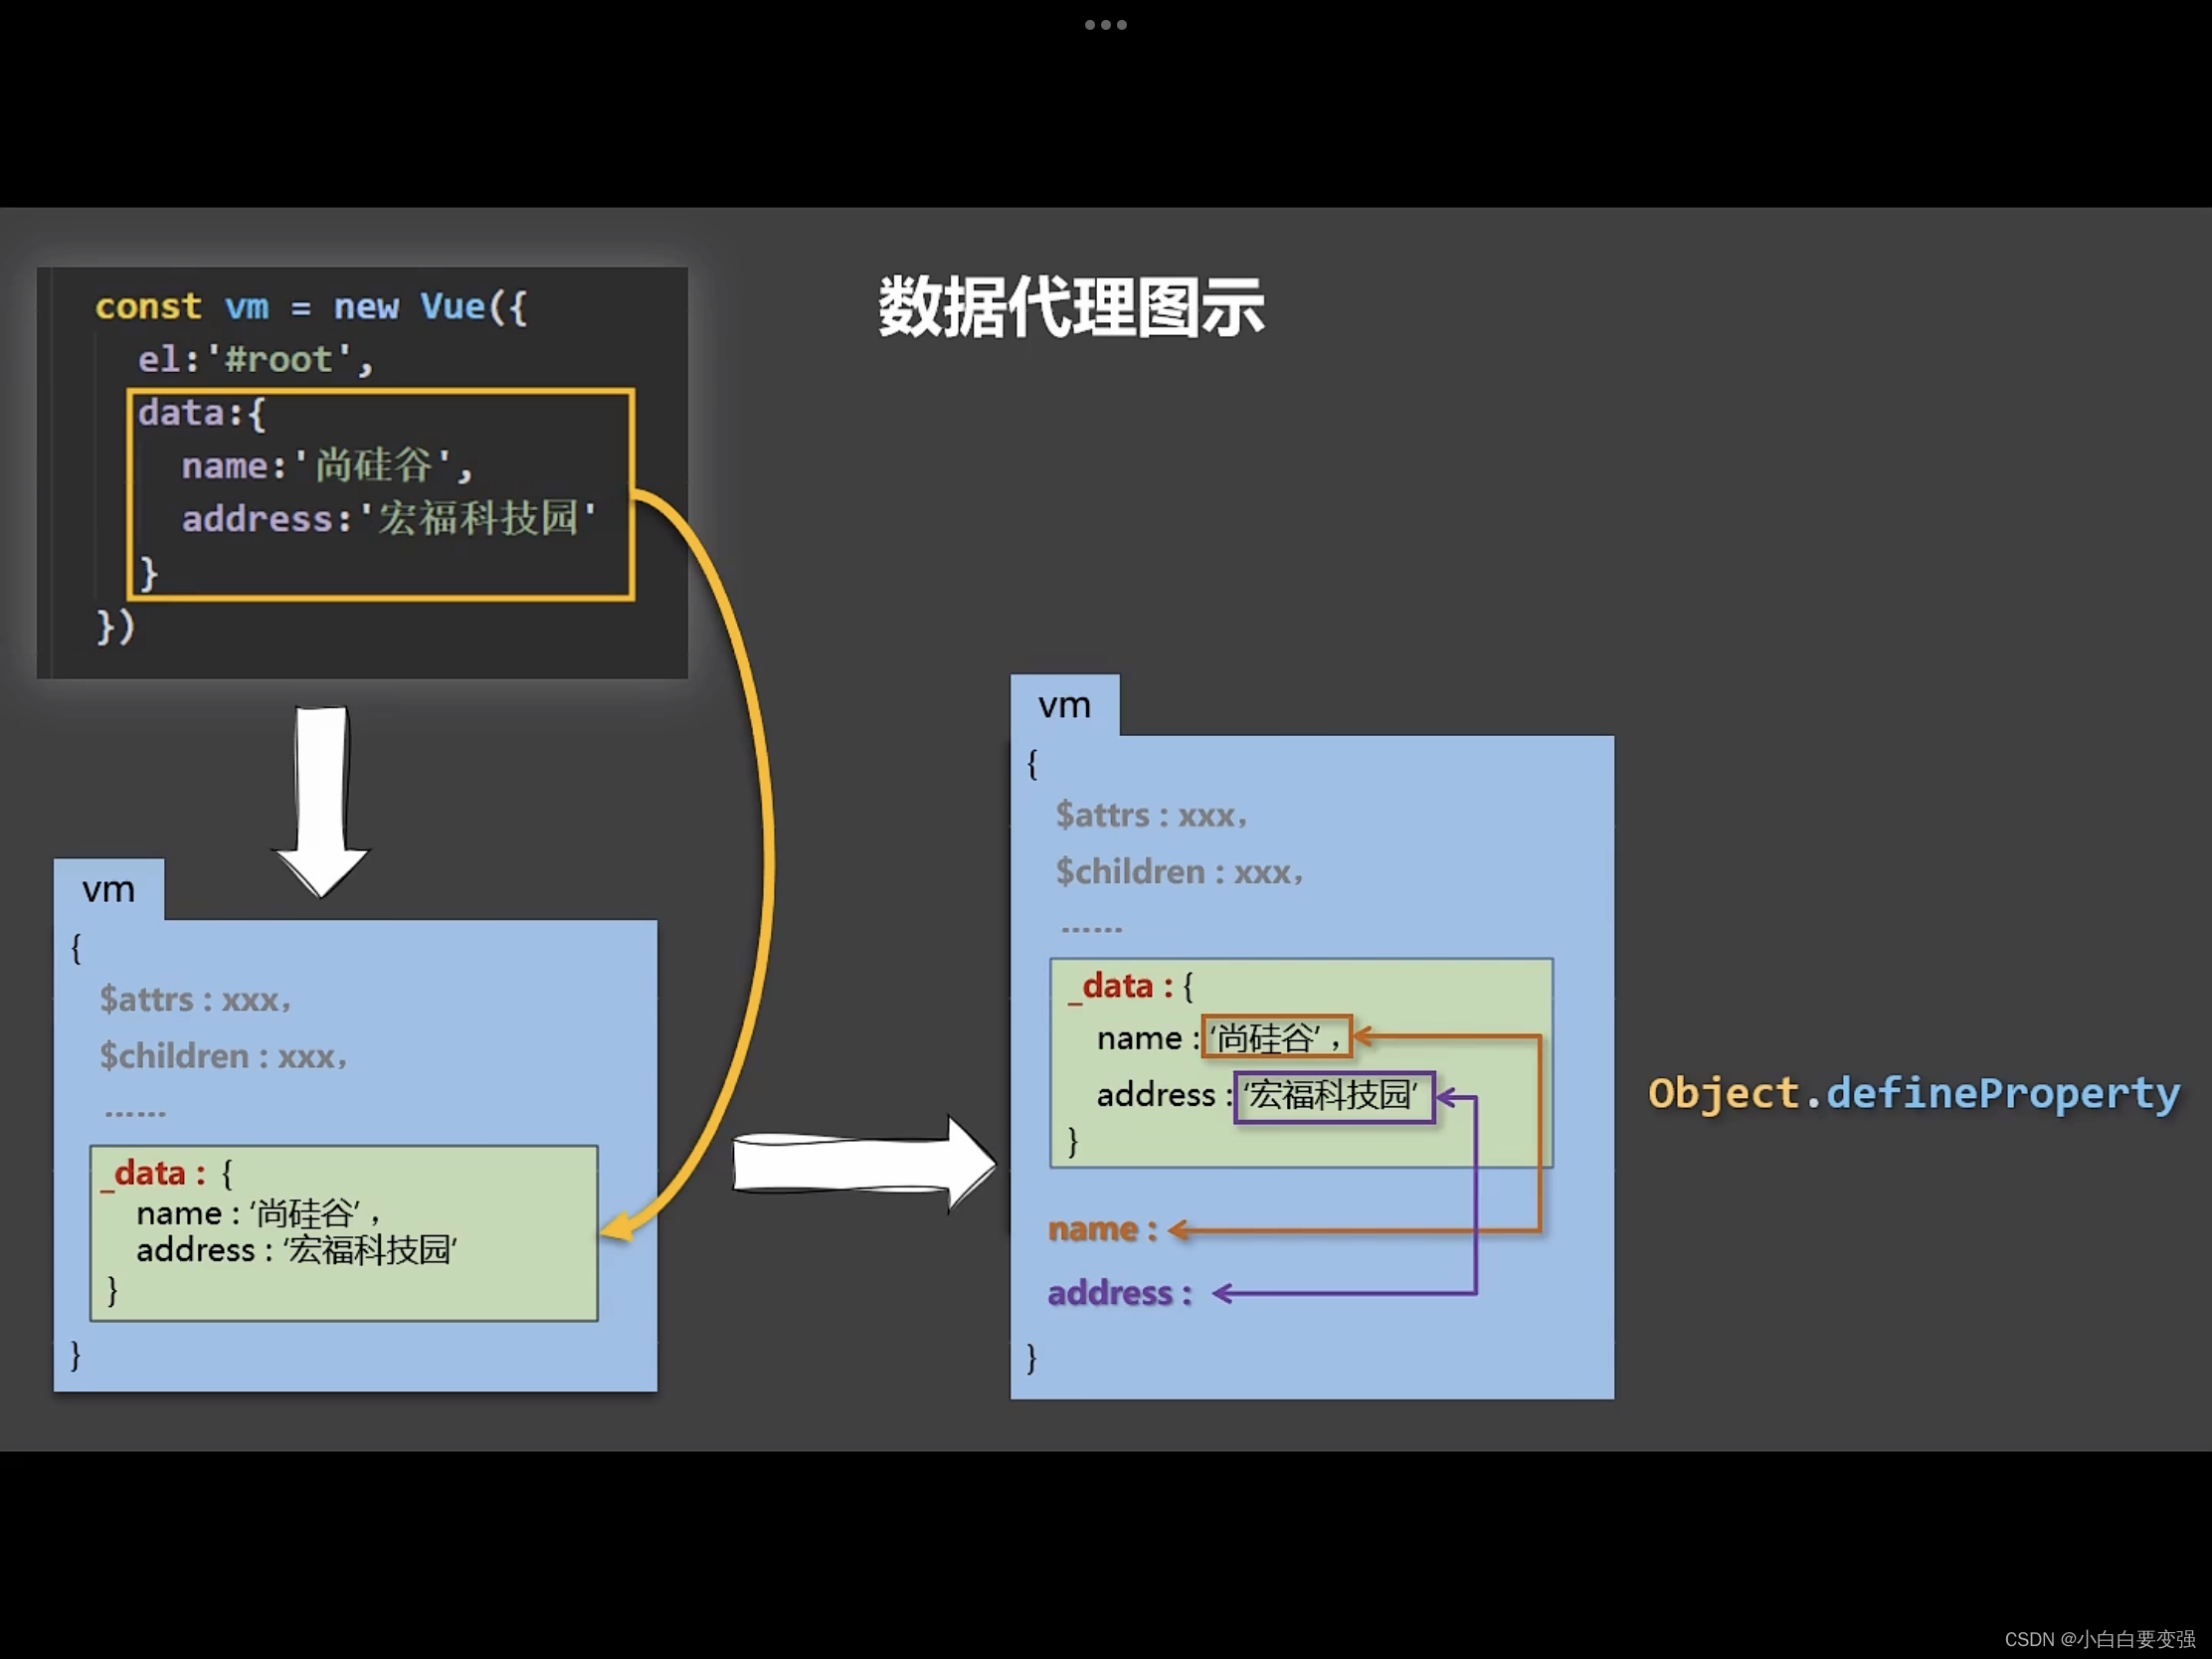
Task: Click "$children : xxx," in the right vm box
Action: (1179, 872)
